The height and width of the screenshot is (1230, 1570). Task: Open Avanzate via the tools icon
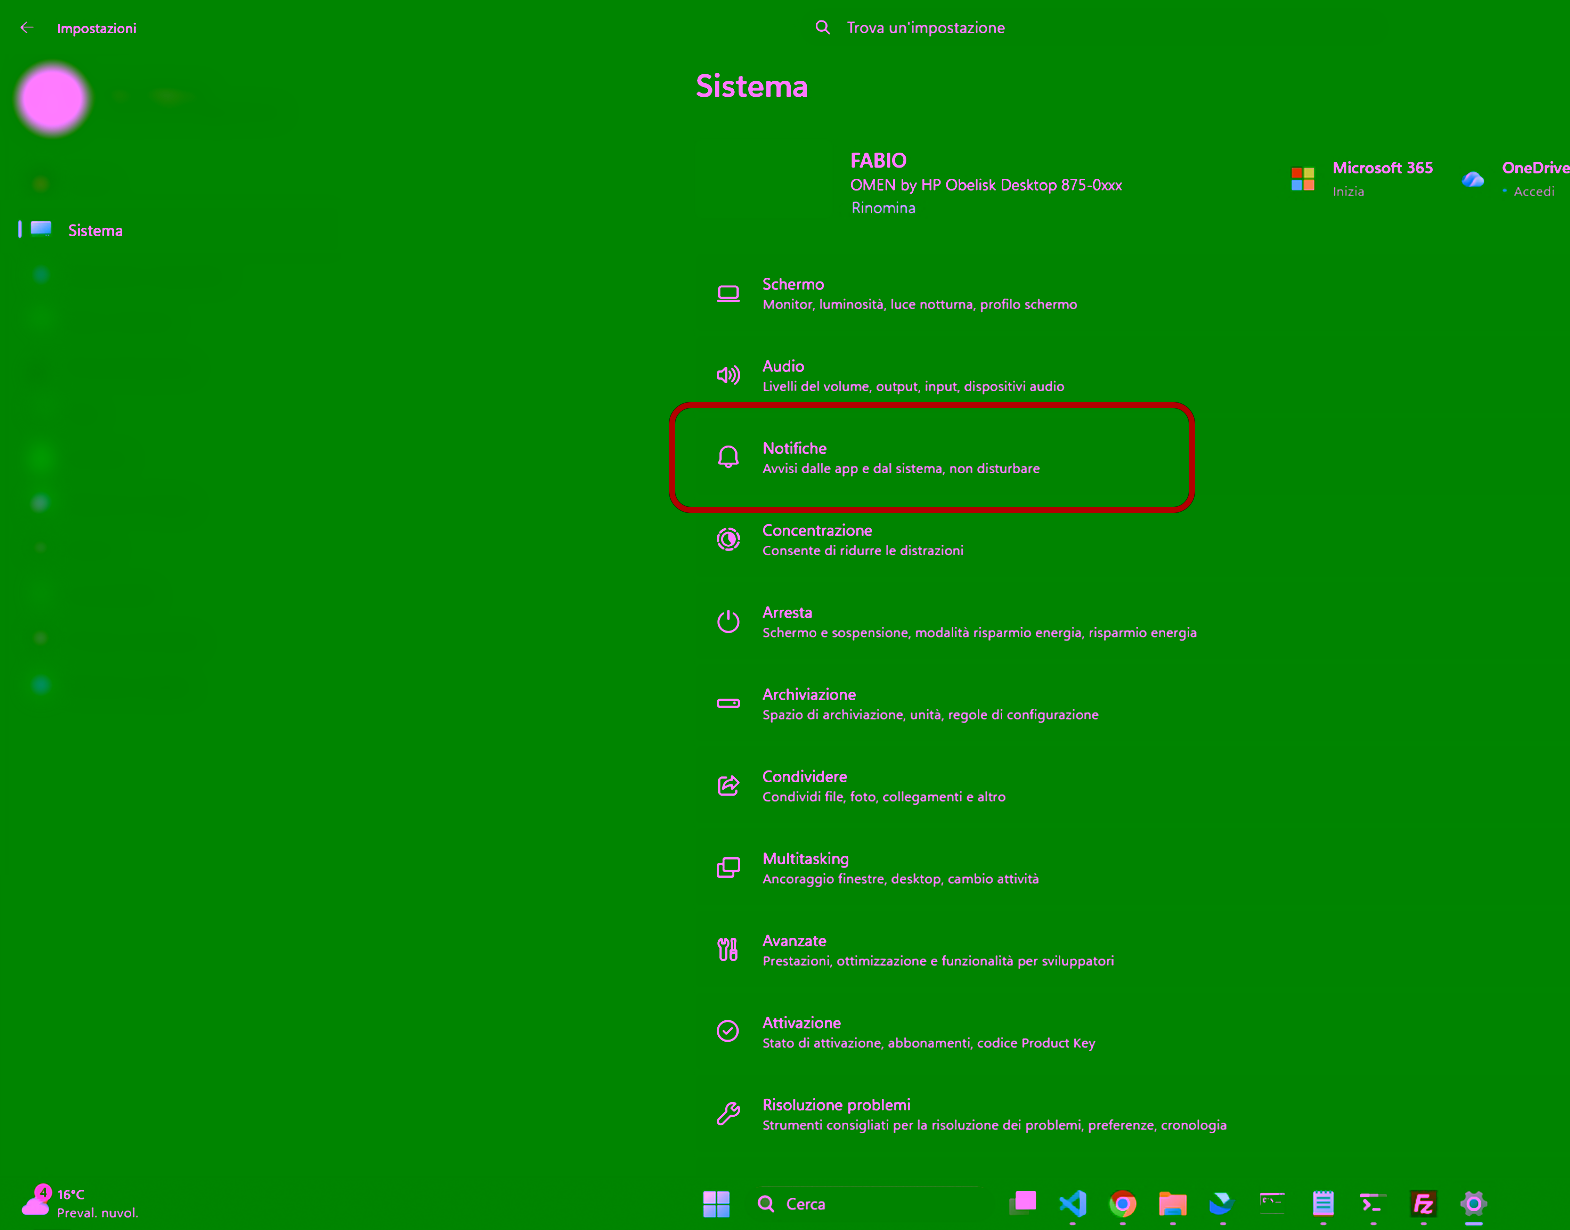[728, 950]
